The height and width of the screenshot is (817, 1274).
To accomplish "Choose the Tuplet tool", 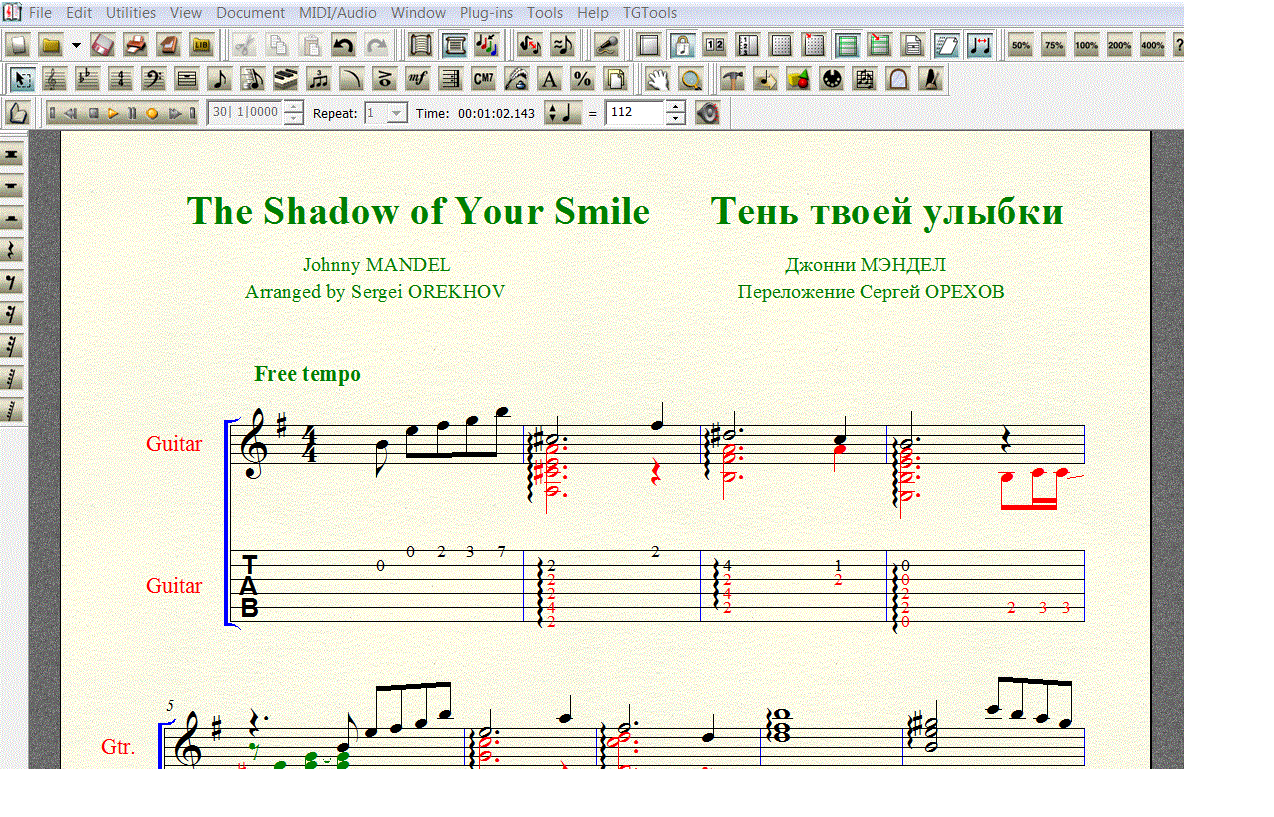I will [319, 79].
